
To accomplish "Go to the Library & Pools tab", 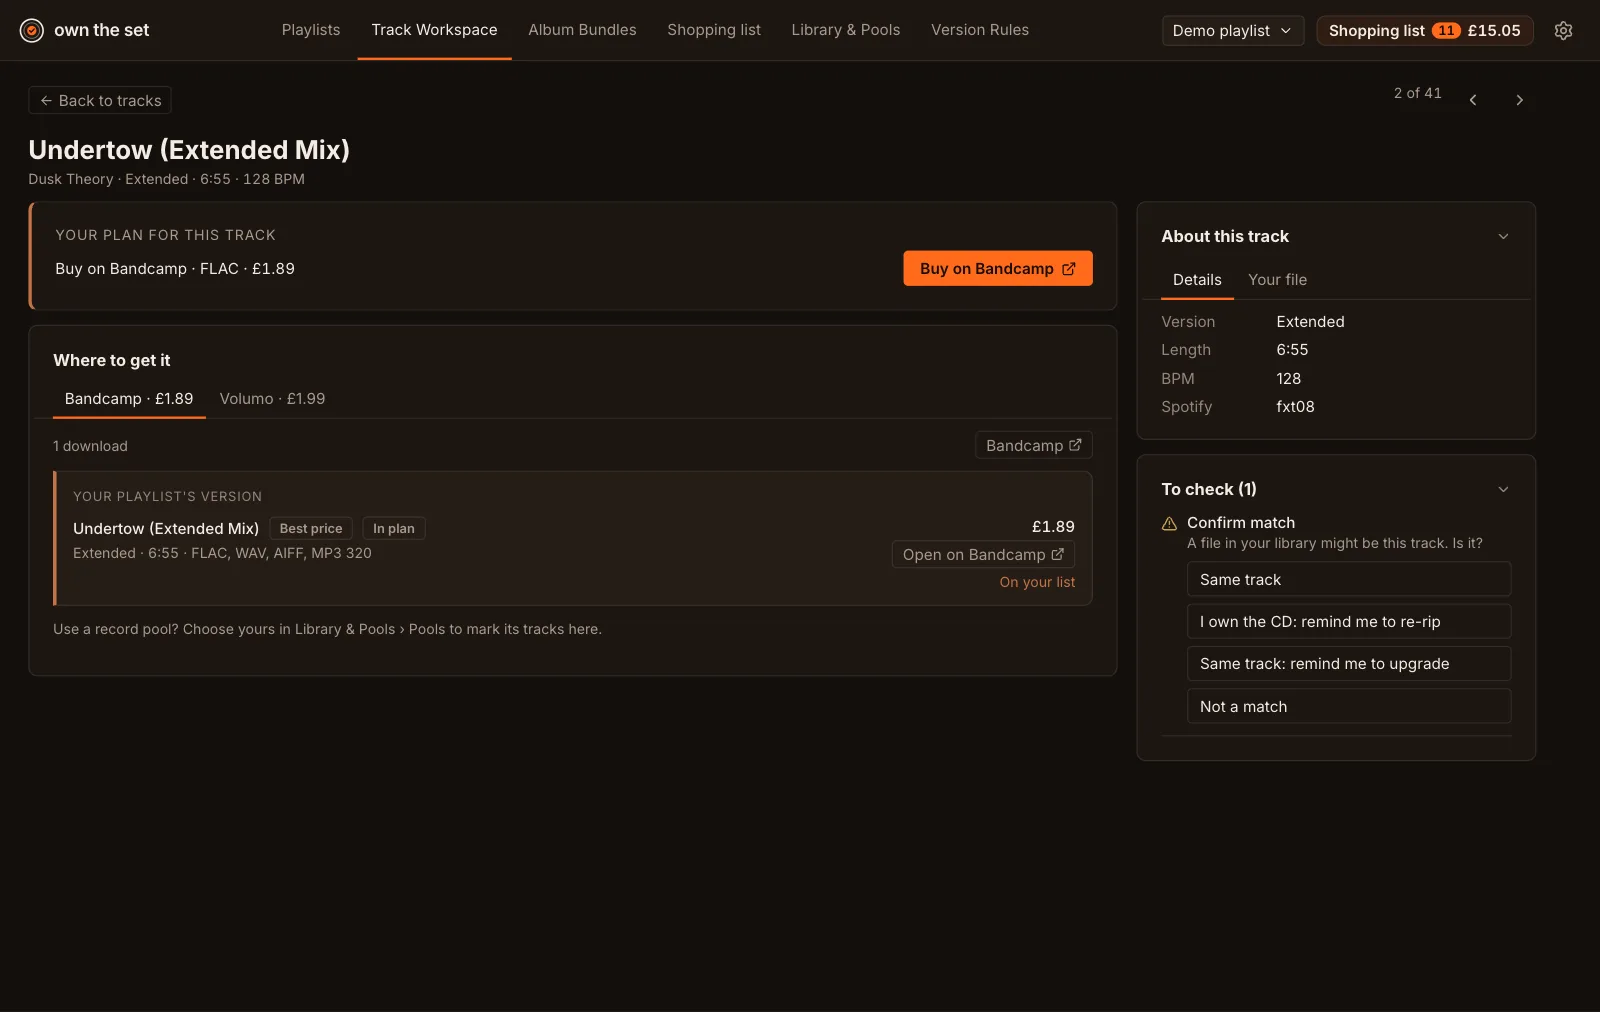I will [846, 30].
